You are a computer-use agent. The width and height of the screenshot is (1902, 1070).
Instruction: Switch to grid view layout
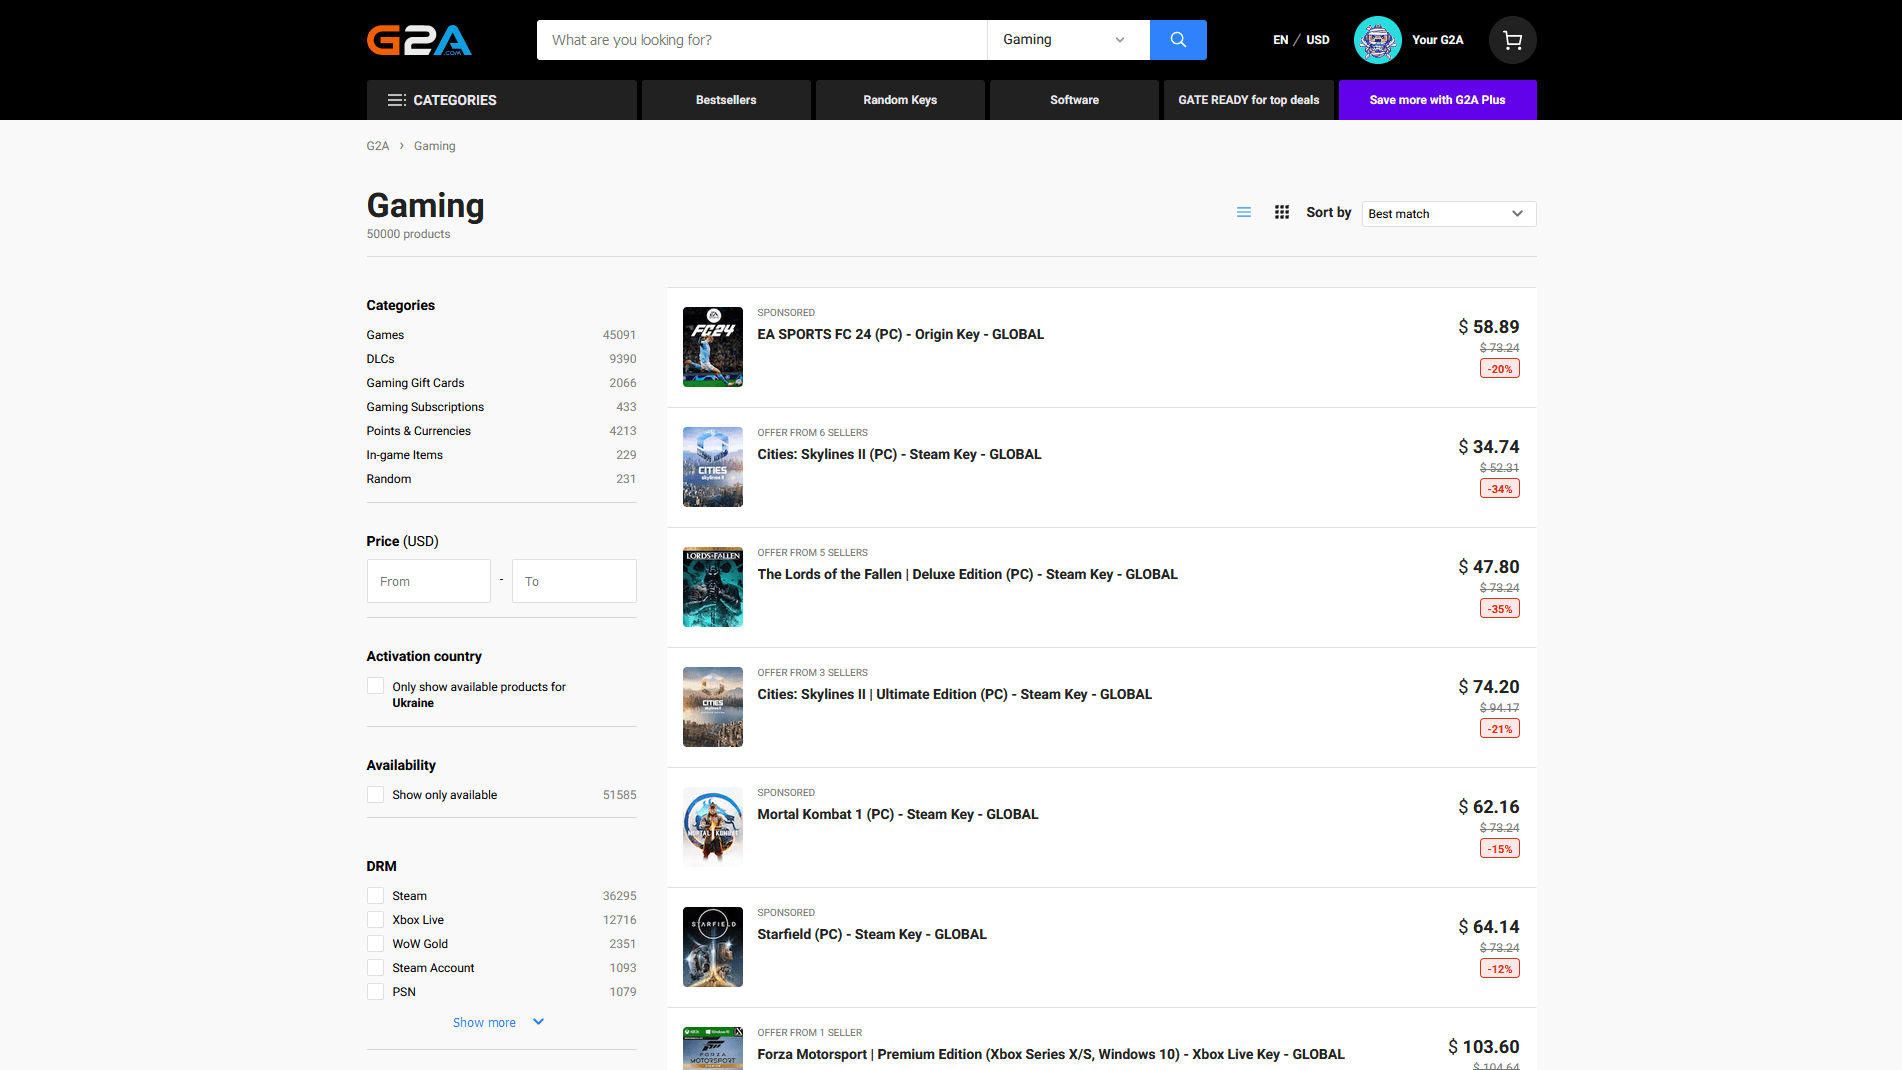pyautogui.click(x=1281, y=212)
